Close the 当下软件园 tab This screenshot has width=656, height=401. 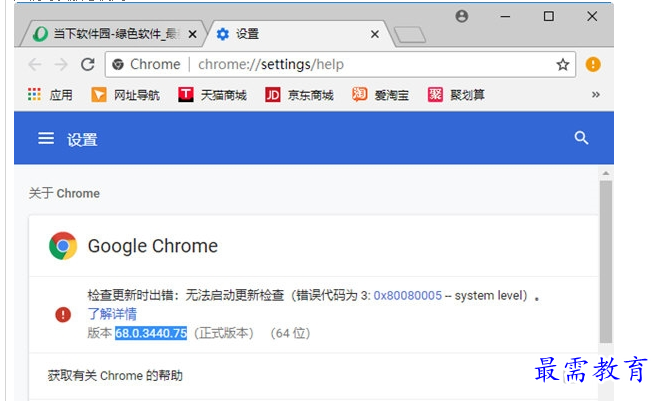[x=192, y=34]
